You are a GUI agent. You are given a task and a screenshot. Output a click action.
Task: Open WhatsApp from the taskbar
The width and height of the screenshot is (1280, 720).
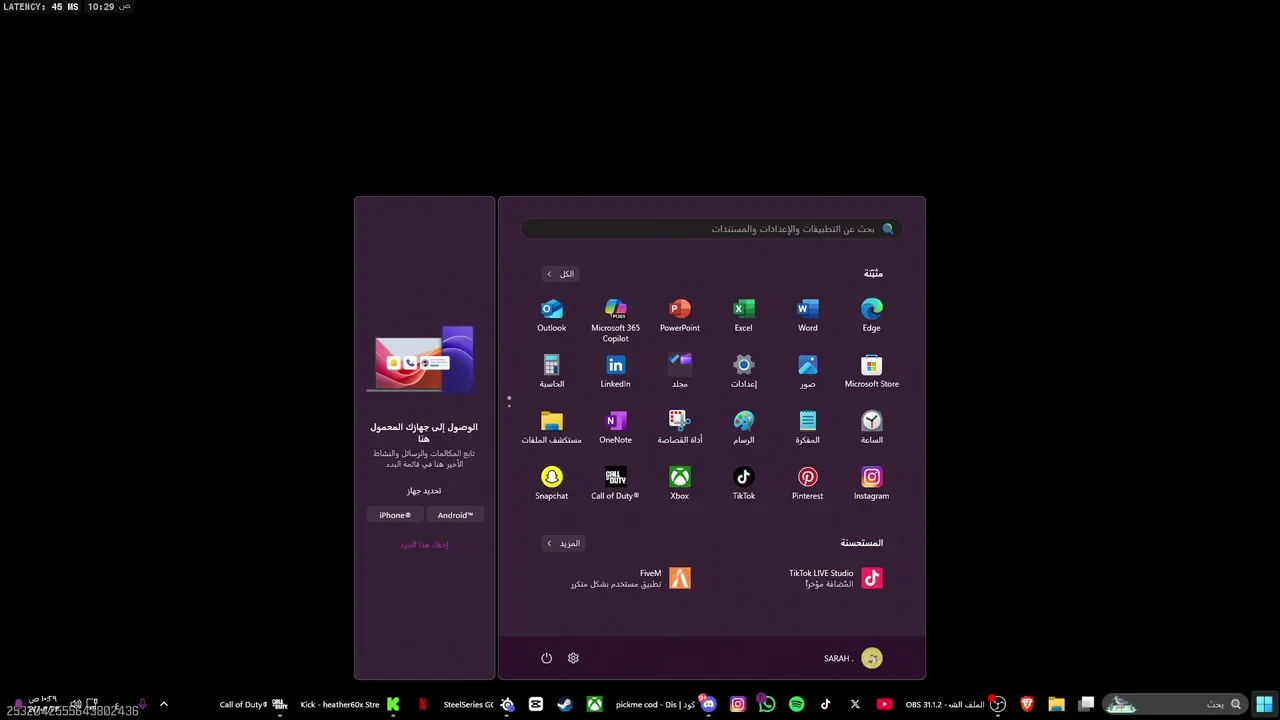tap(767, 704)
